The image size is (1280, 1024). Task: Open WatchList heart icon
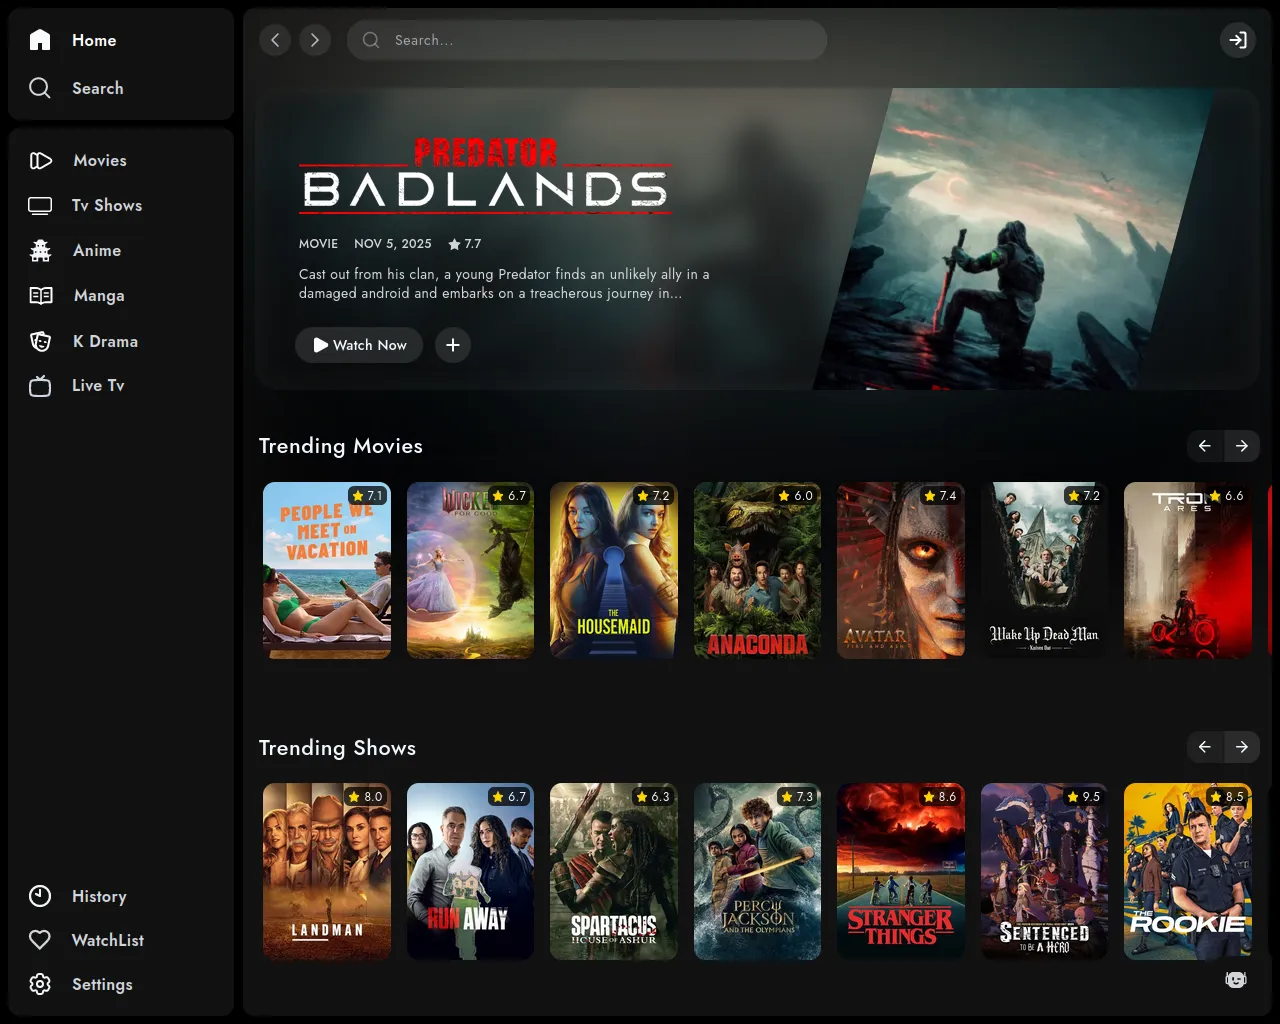40,940
